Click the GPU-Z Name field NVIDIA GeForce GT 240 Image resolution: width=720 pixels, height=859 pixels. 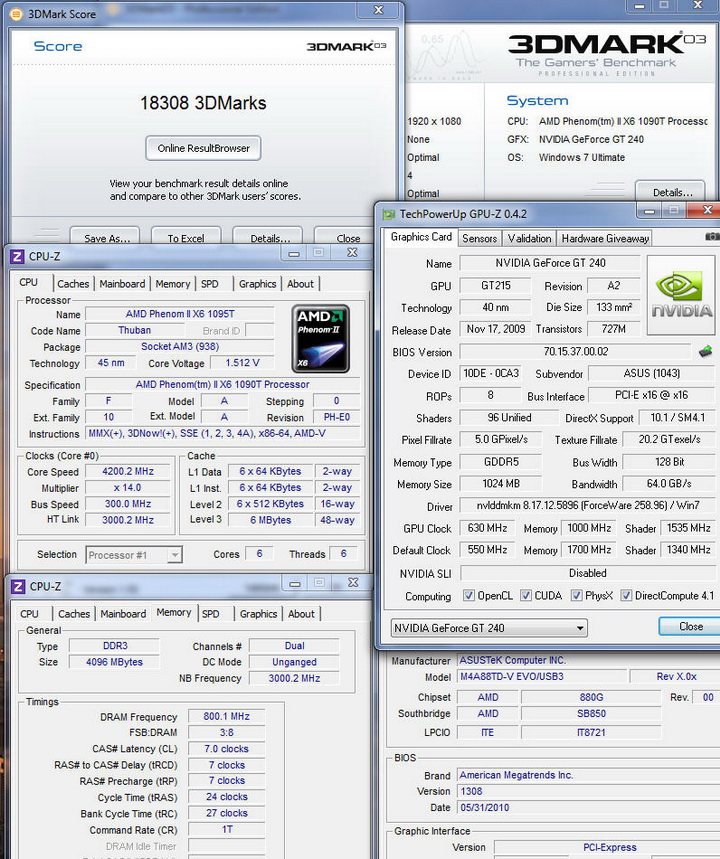click(550, 263)
